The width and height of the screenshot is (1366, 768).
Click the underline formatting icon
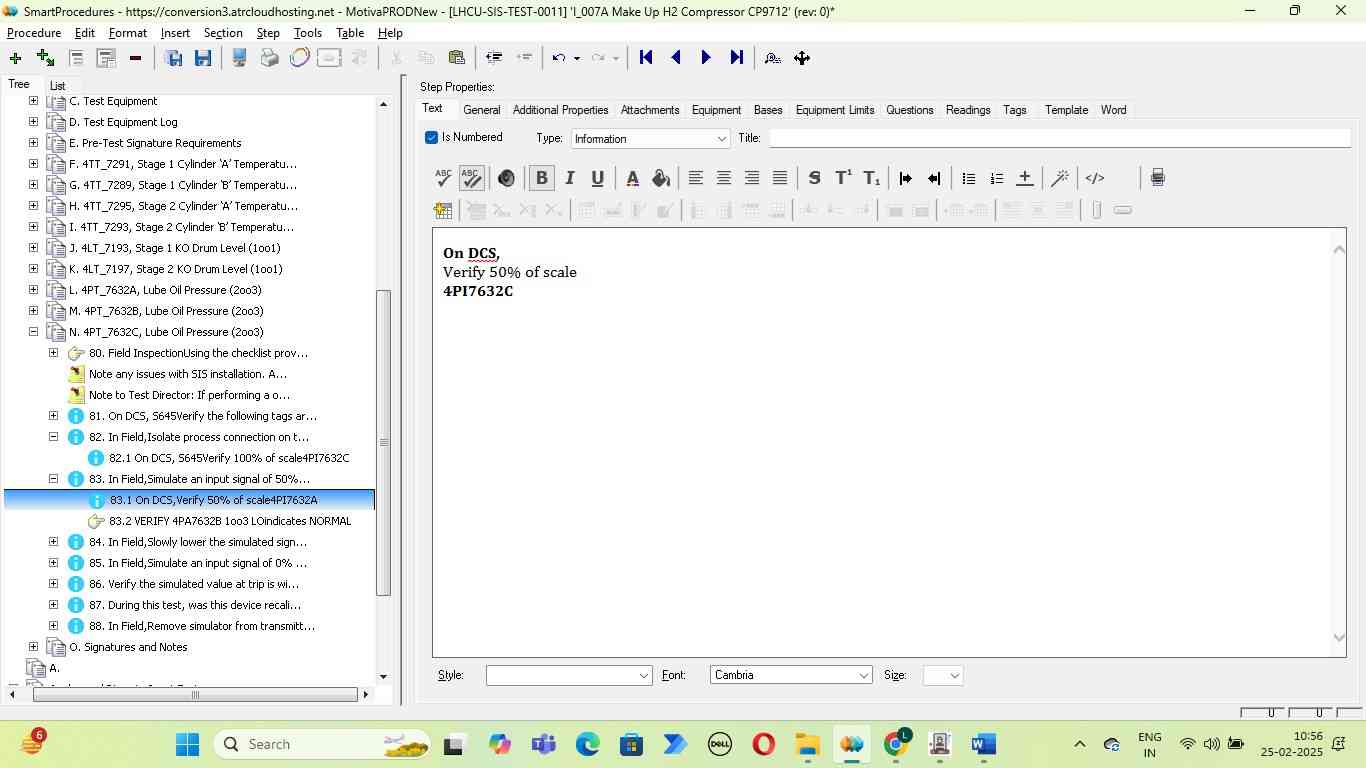click(x=597, y=178)
